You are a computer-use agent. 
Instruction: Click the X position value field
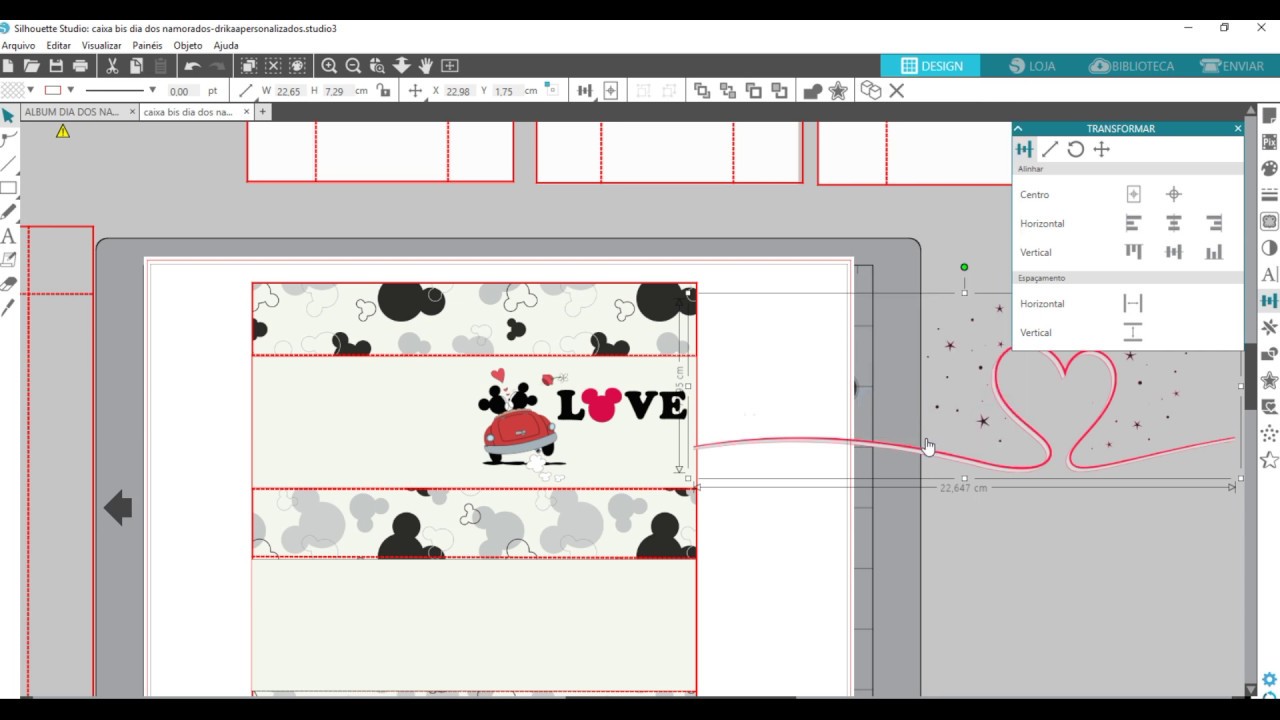pos(458,90)
